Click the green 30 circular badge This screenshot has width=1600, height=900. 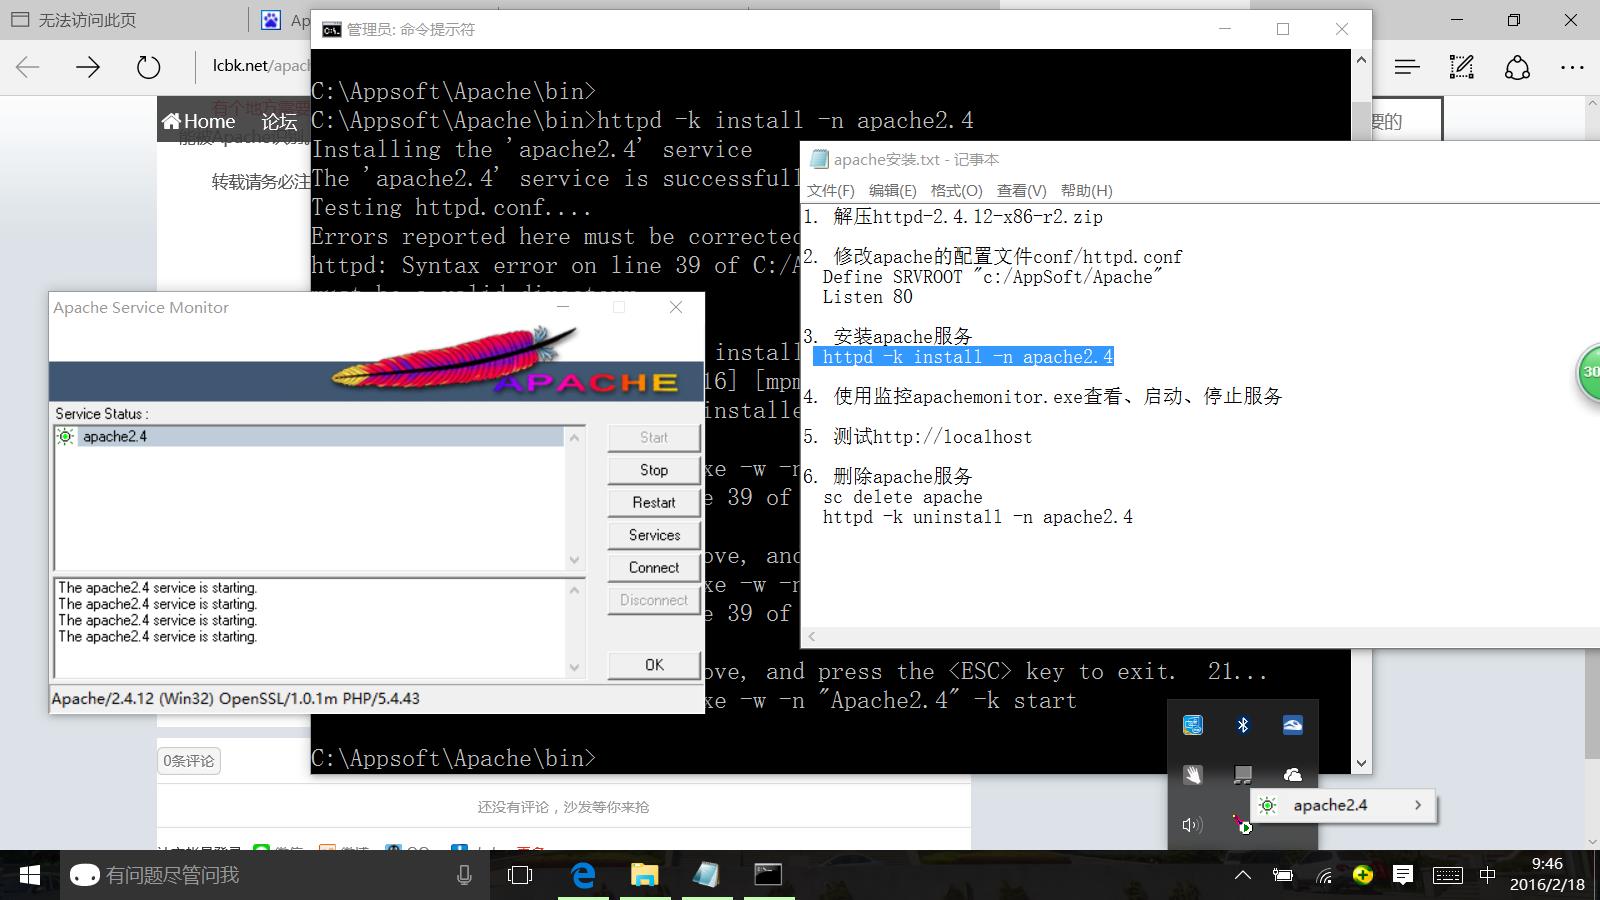[x=1589, y=372]
